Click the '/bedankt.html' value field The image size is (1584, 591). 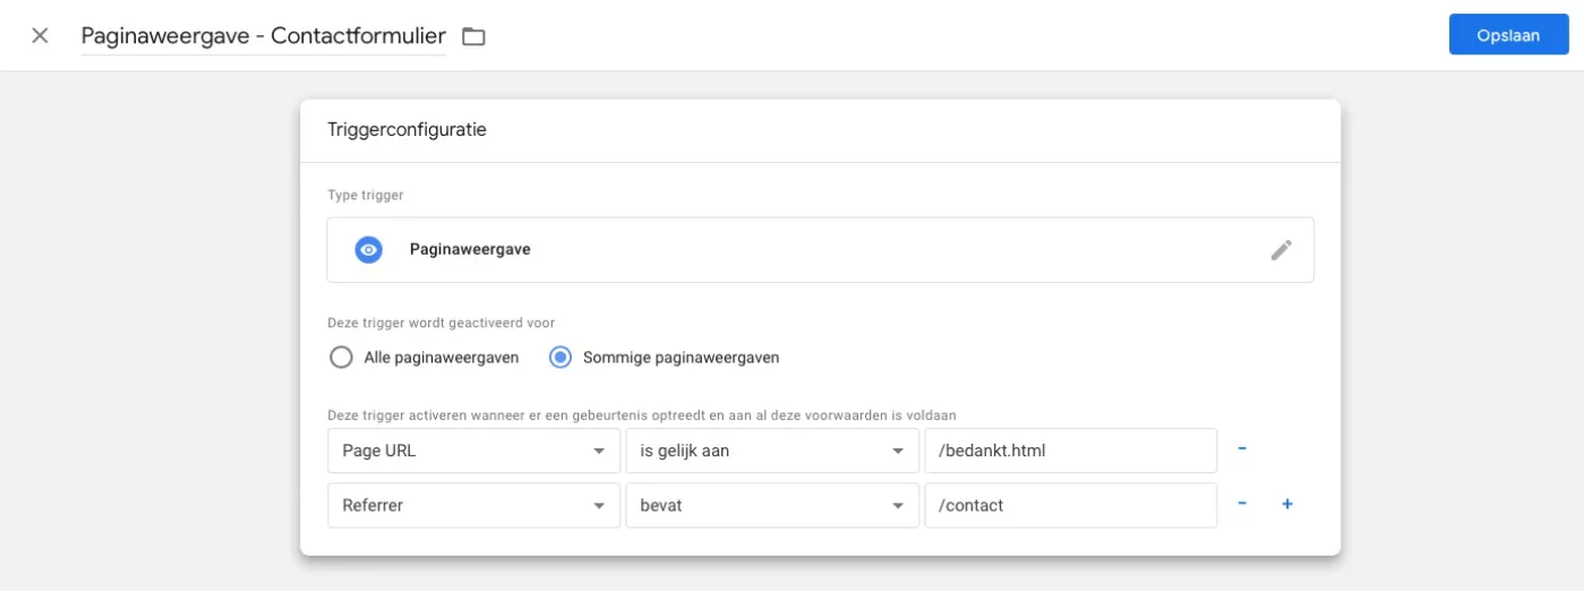(1070, 451)
